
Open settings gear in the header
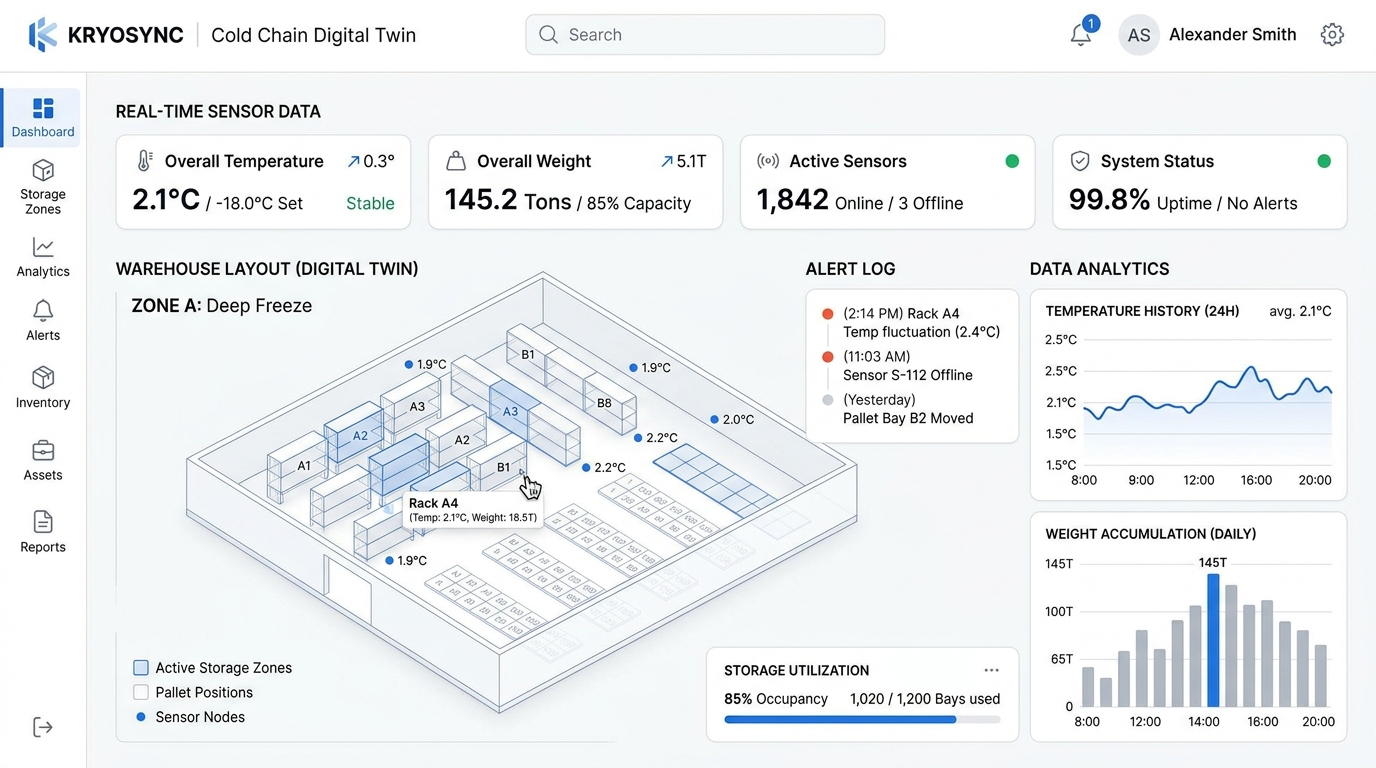(1332, 35)
